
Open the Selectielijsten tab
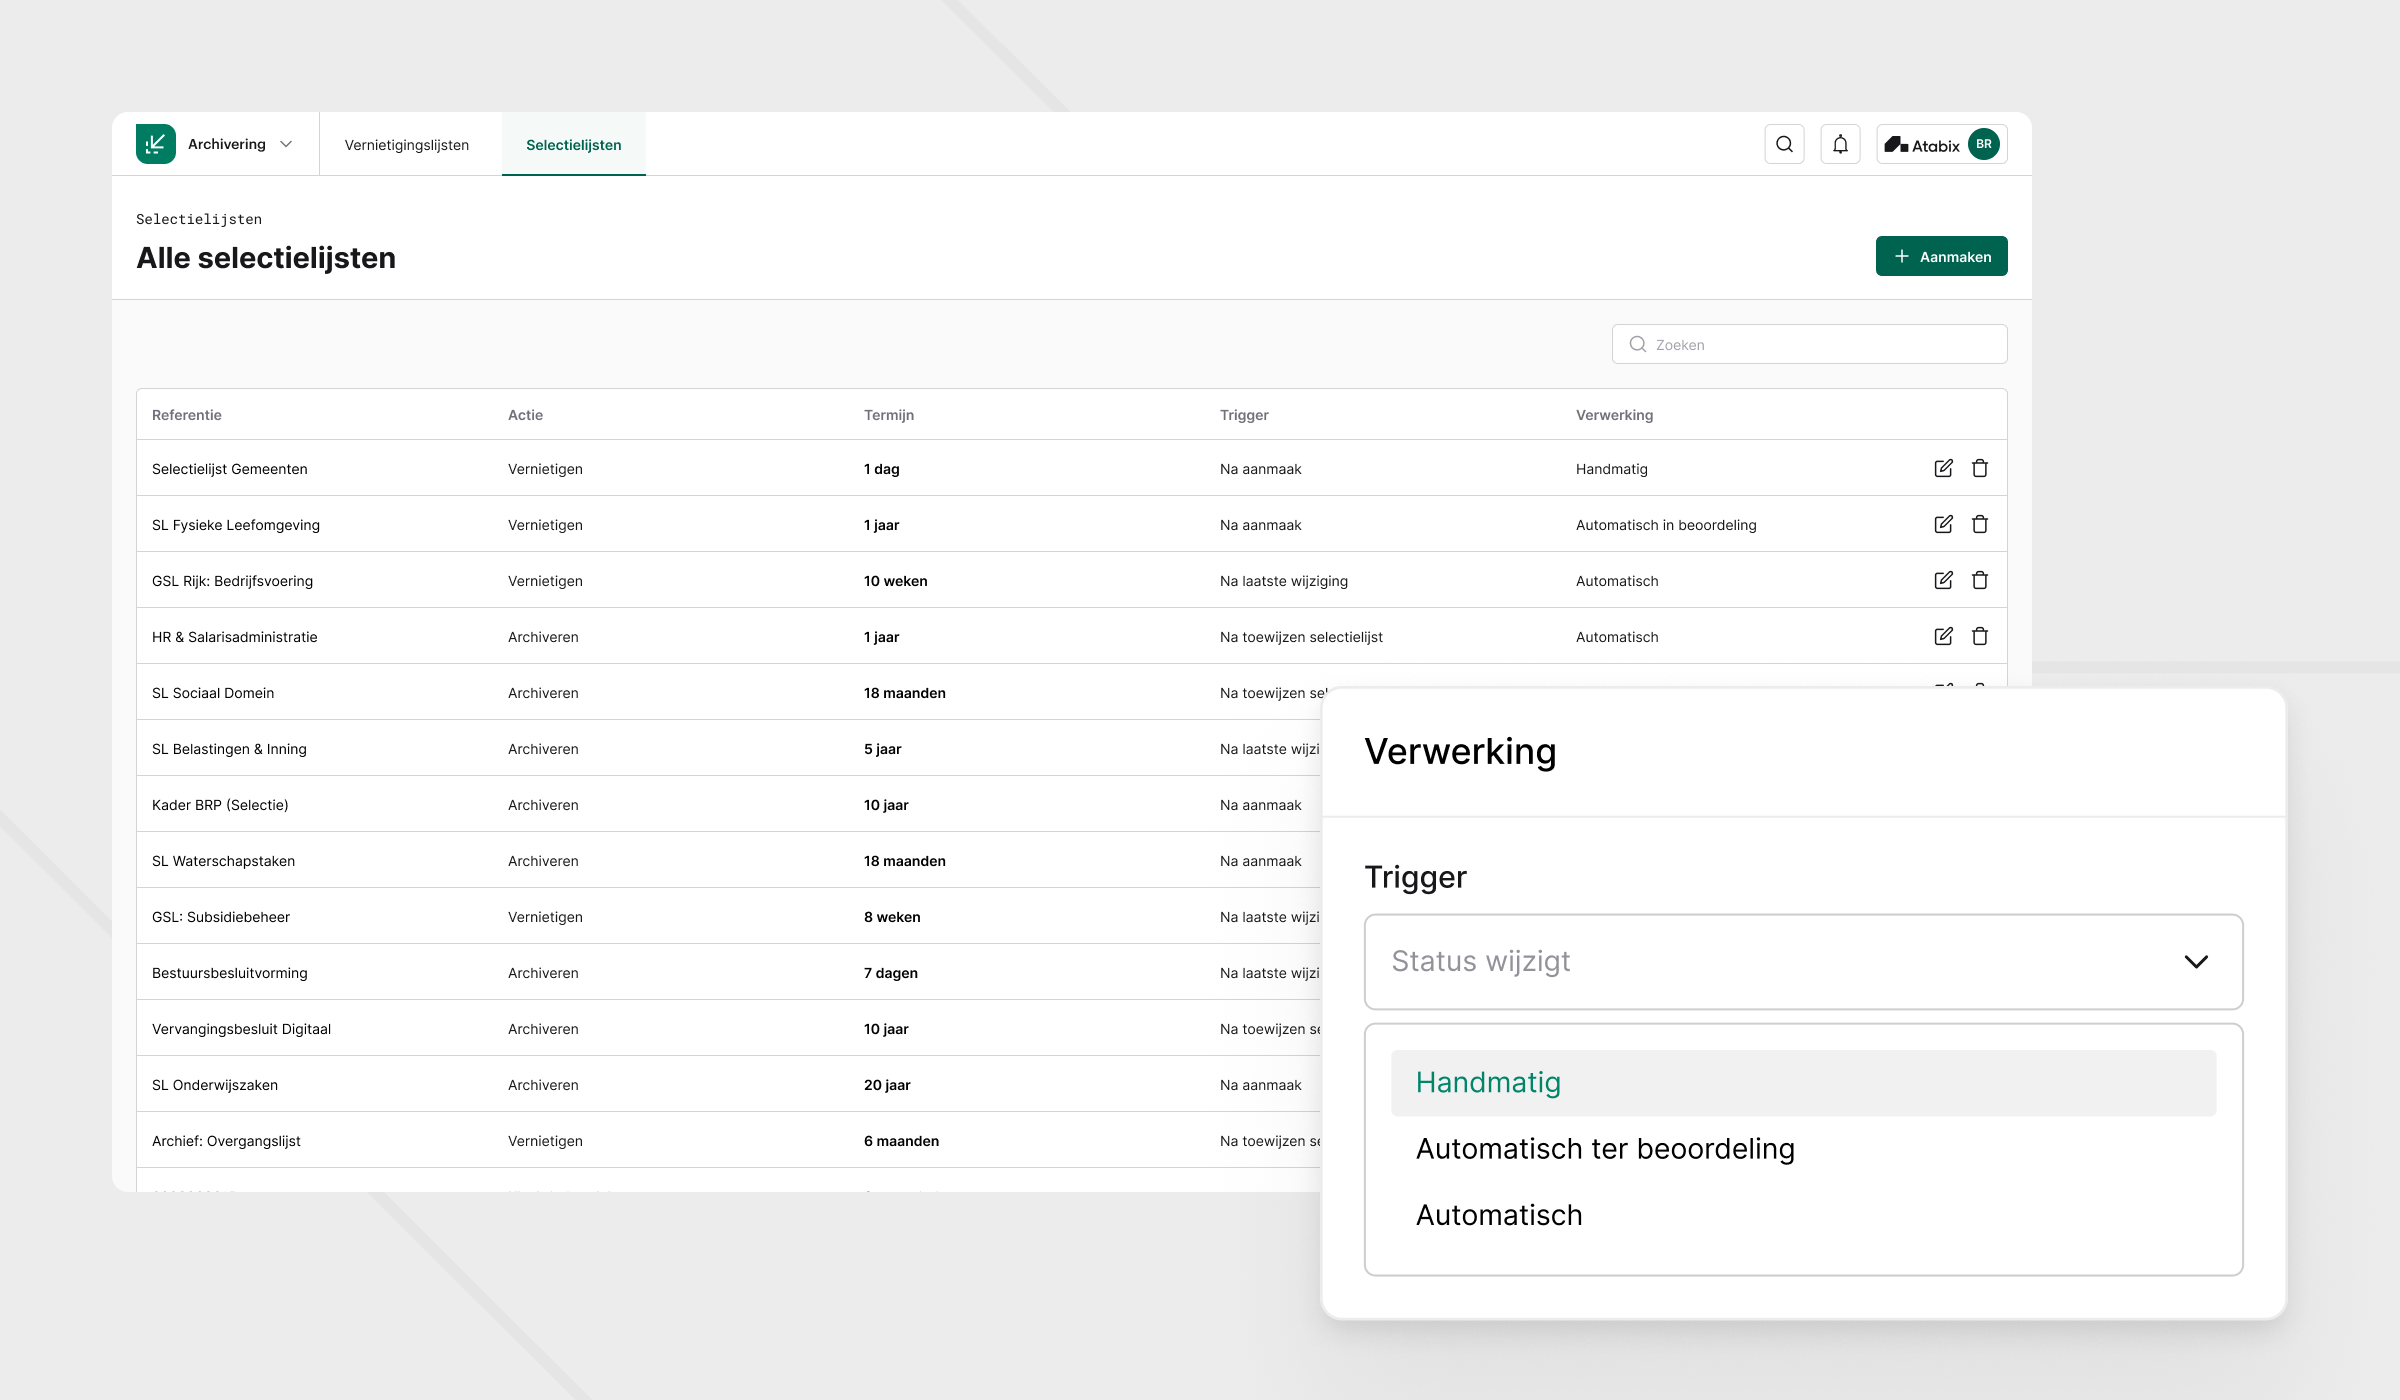(573, 144)
